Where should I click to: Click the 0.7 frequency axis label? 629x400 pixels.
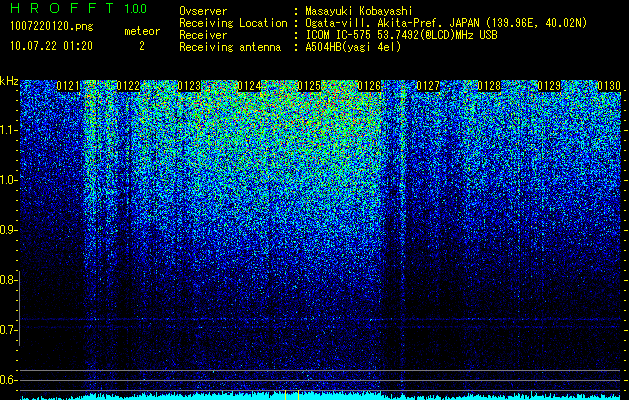8,330
